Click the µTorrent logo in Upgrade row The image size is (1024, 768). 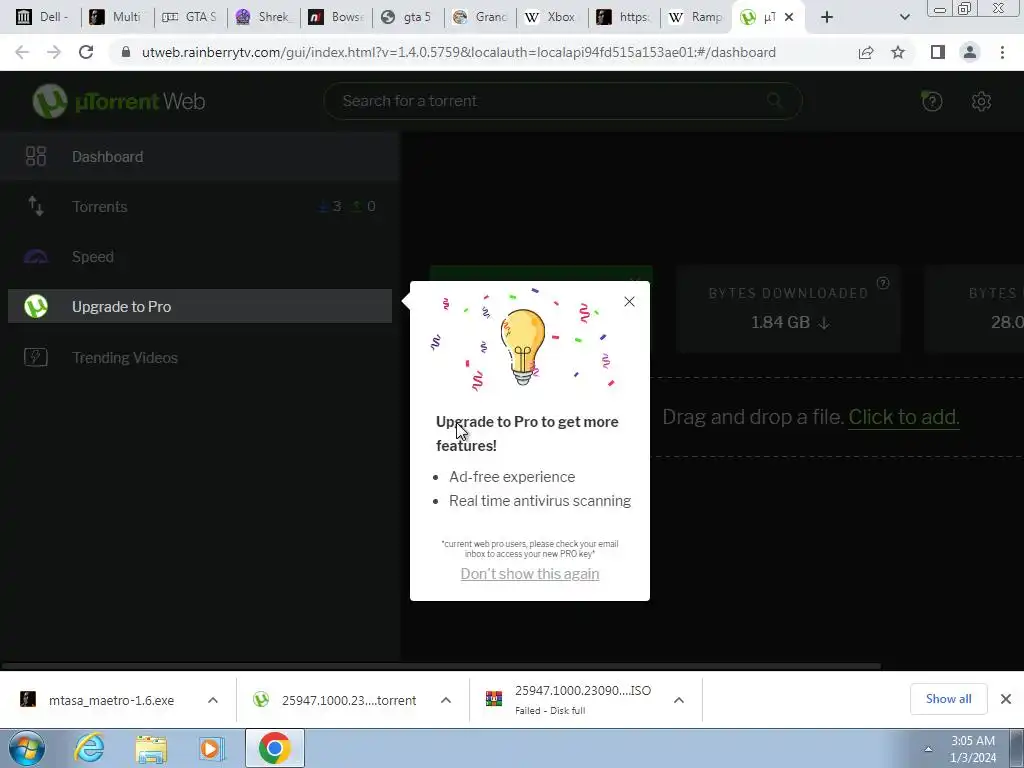click(36, 306)
